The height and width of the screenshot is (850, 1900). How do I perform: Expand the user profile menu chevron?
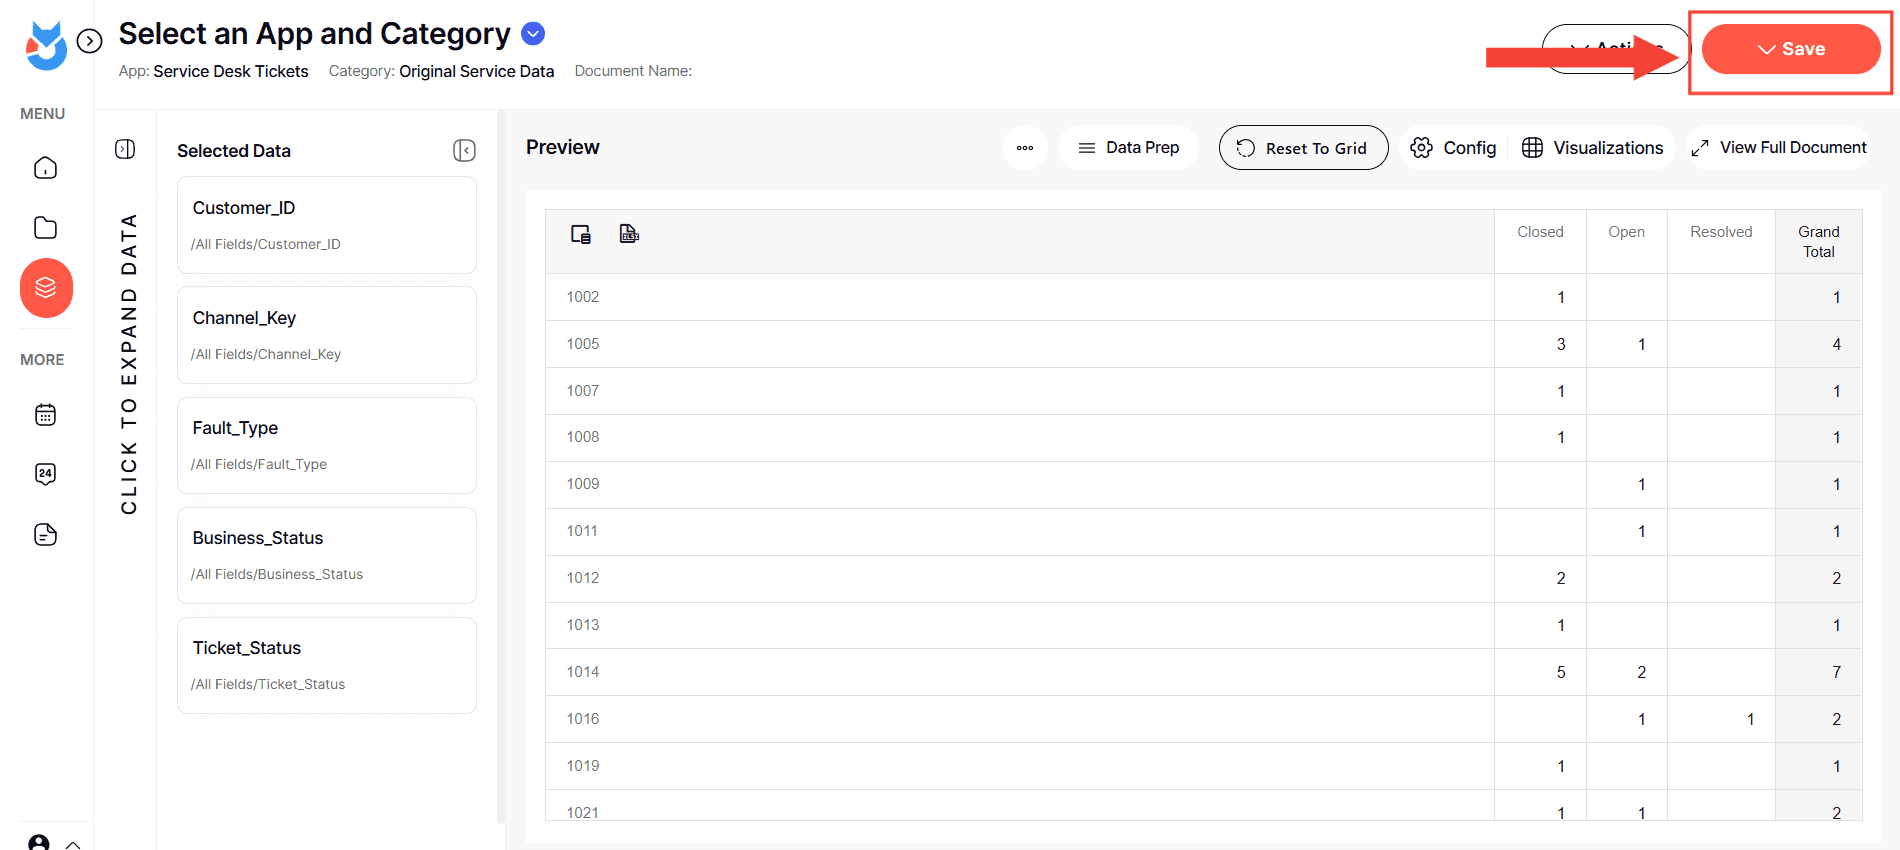(73, 843)
